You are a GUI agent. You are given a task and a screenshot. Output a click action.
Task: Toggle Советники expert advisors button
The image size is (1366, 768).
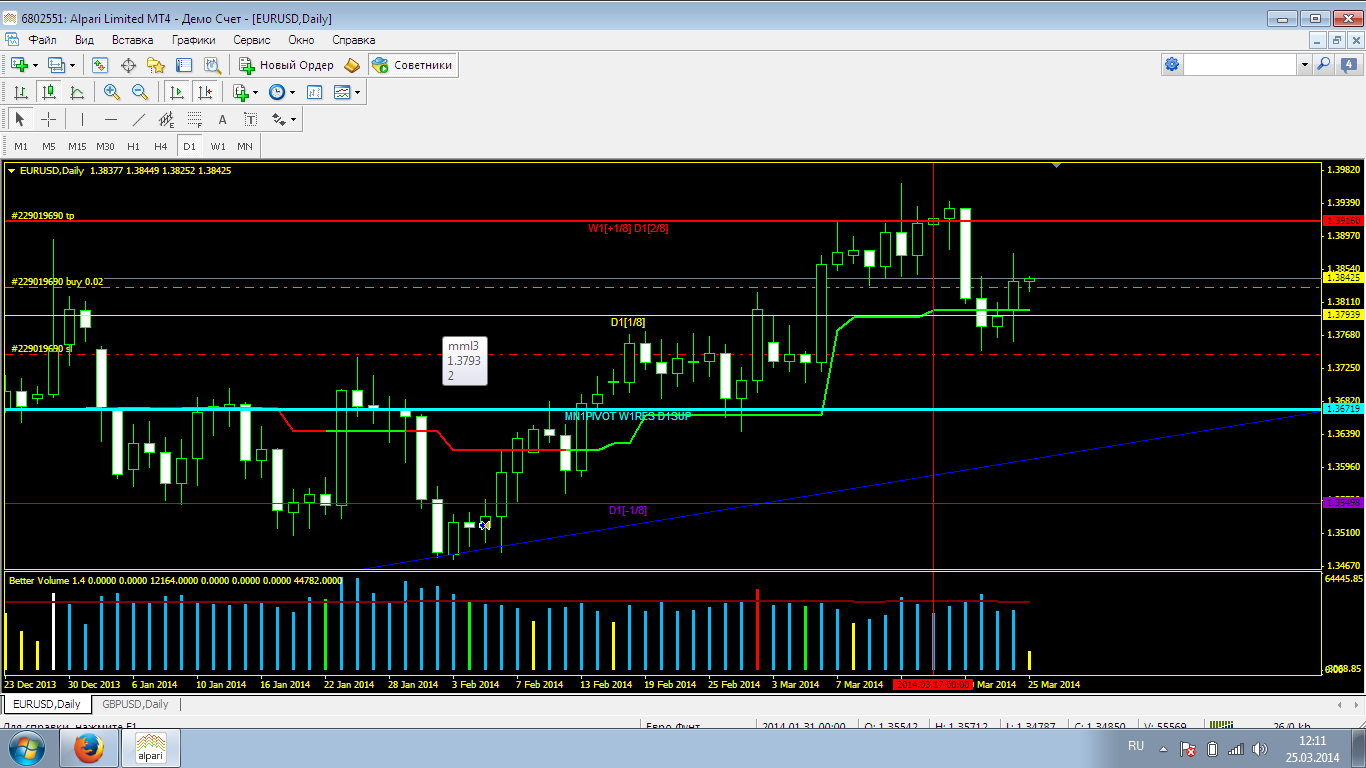(413, 65)
